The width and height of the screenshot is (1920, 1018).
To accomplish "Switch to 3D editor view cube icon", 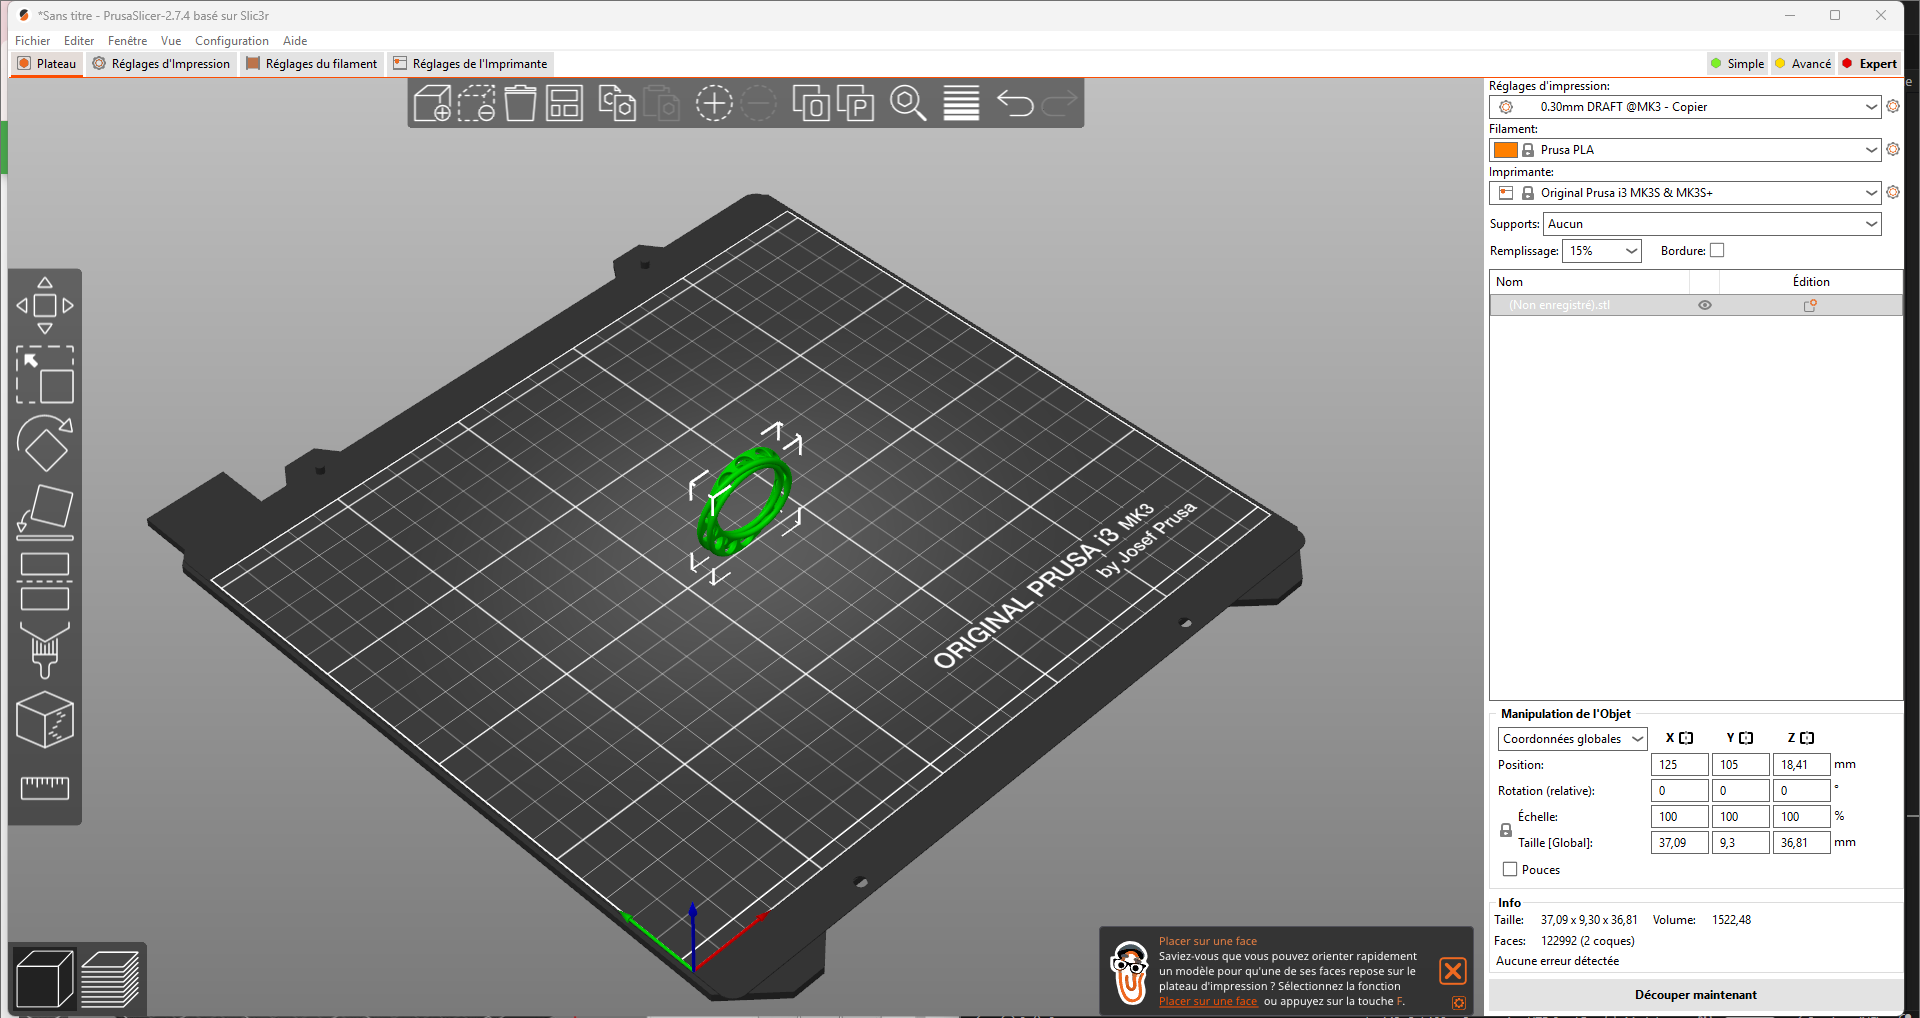I will (44, 978).
